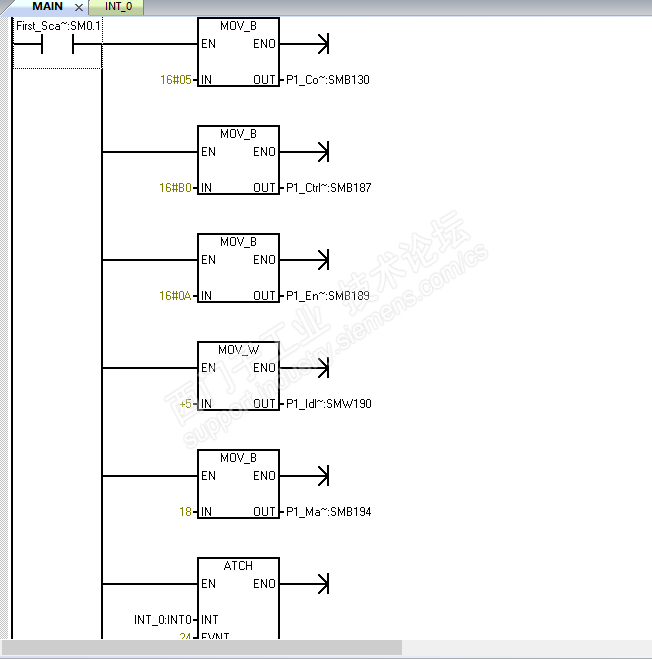
Task: Click the +5 input value
Action: (185, 404)
